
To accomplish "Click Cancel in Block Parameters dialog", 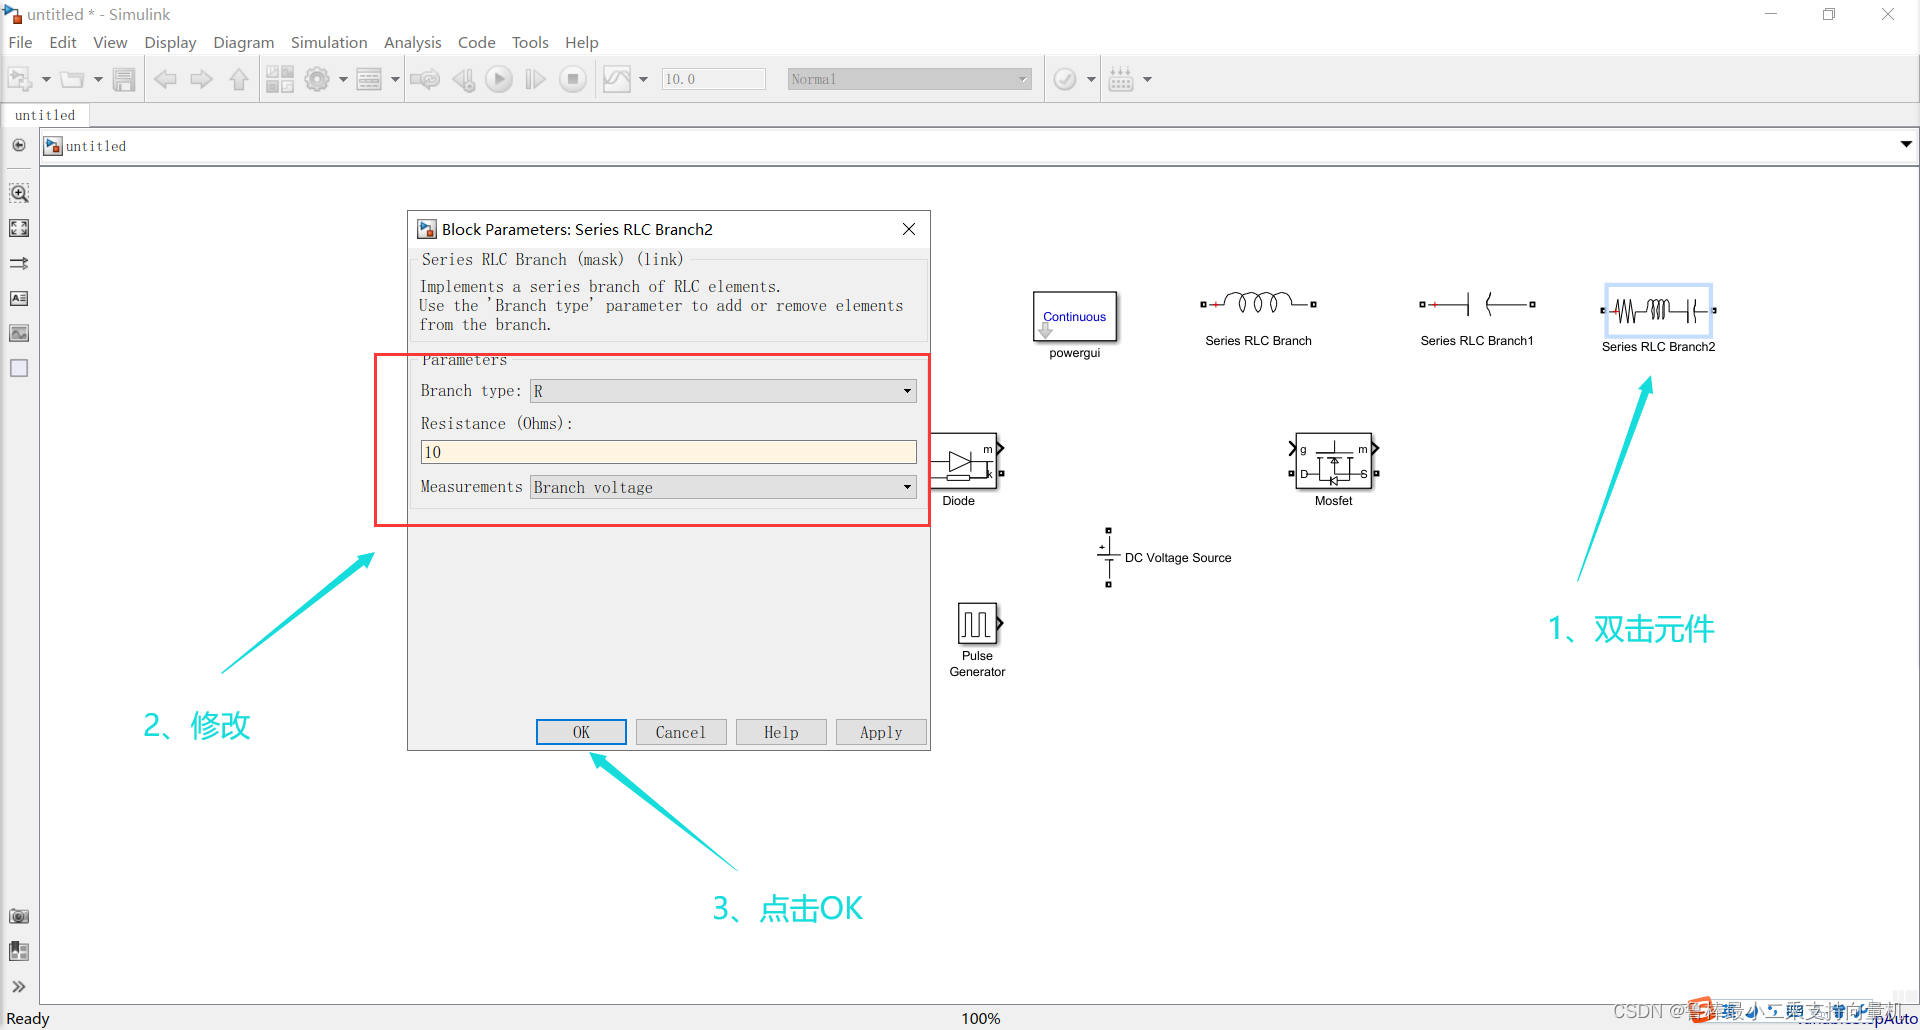I will point(681,732).
